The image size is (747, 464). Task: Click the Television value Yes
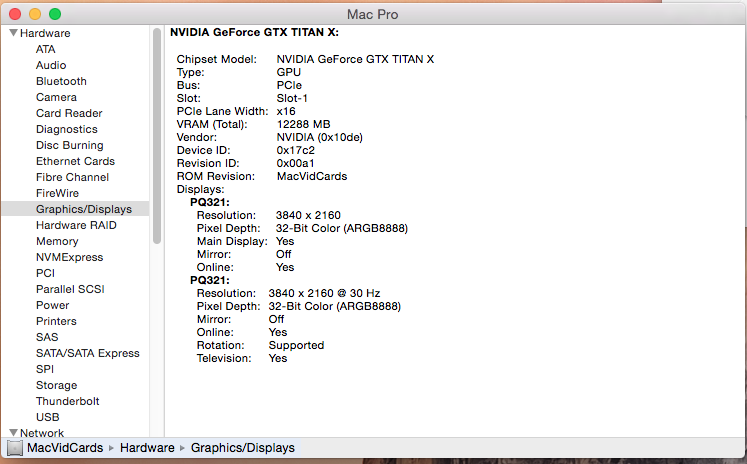(x=278, y=358)
